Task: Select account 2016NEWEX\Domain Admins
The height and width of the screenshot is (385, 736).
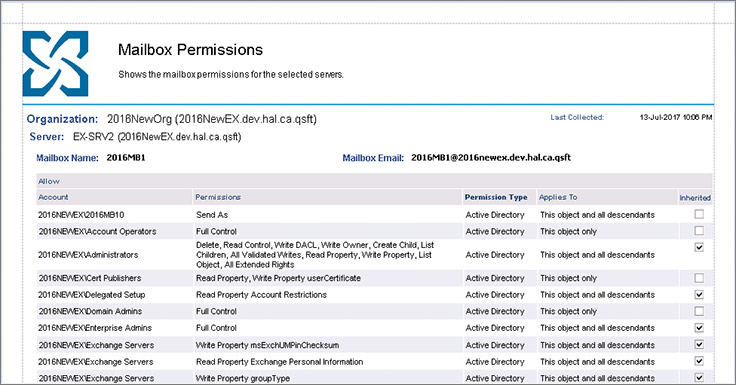Action: pyautogui.click(x=90, y=311)
